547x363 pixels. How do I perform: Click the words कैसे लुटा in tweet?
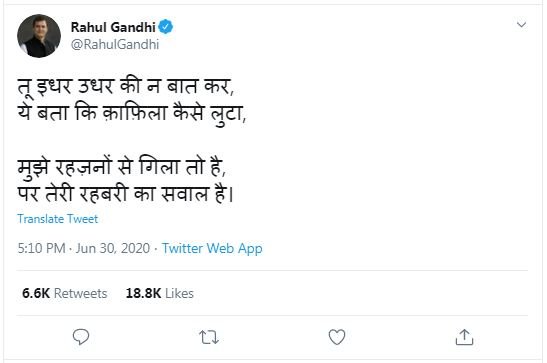coord(209,114)
